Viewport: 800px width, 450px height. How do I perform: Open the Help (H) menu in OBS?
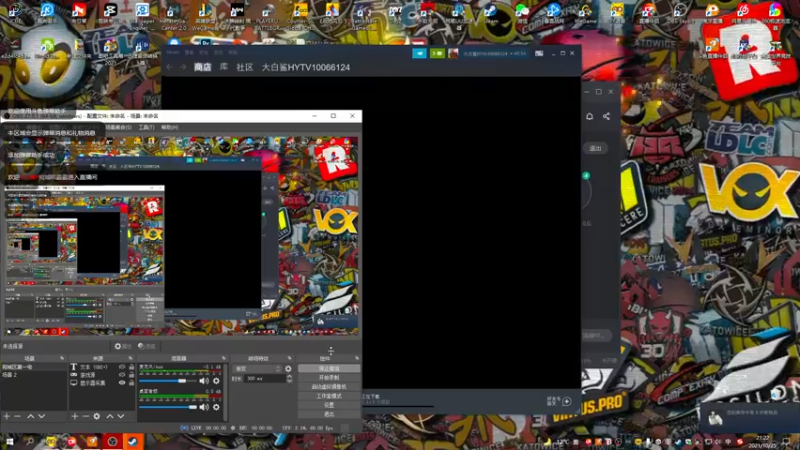[169, 128]
